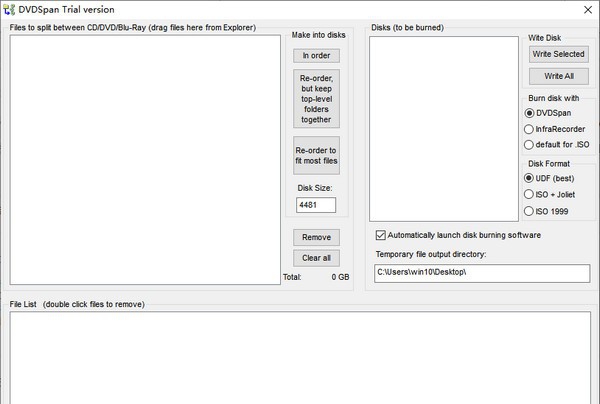Click the Write Selected button

(x=558, y=53)
